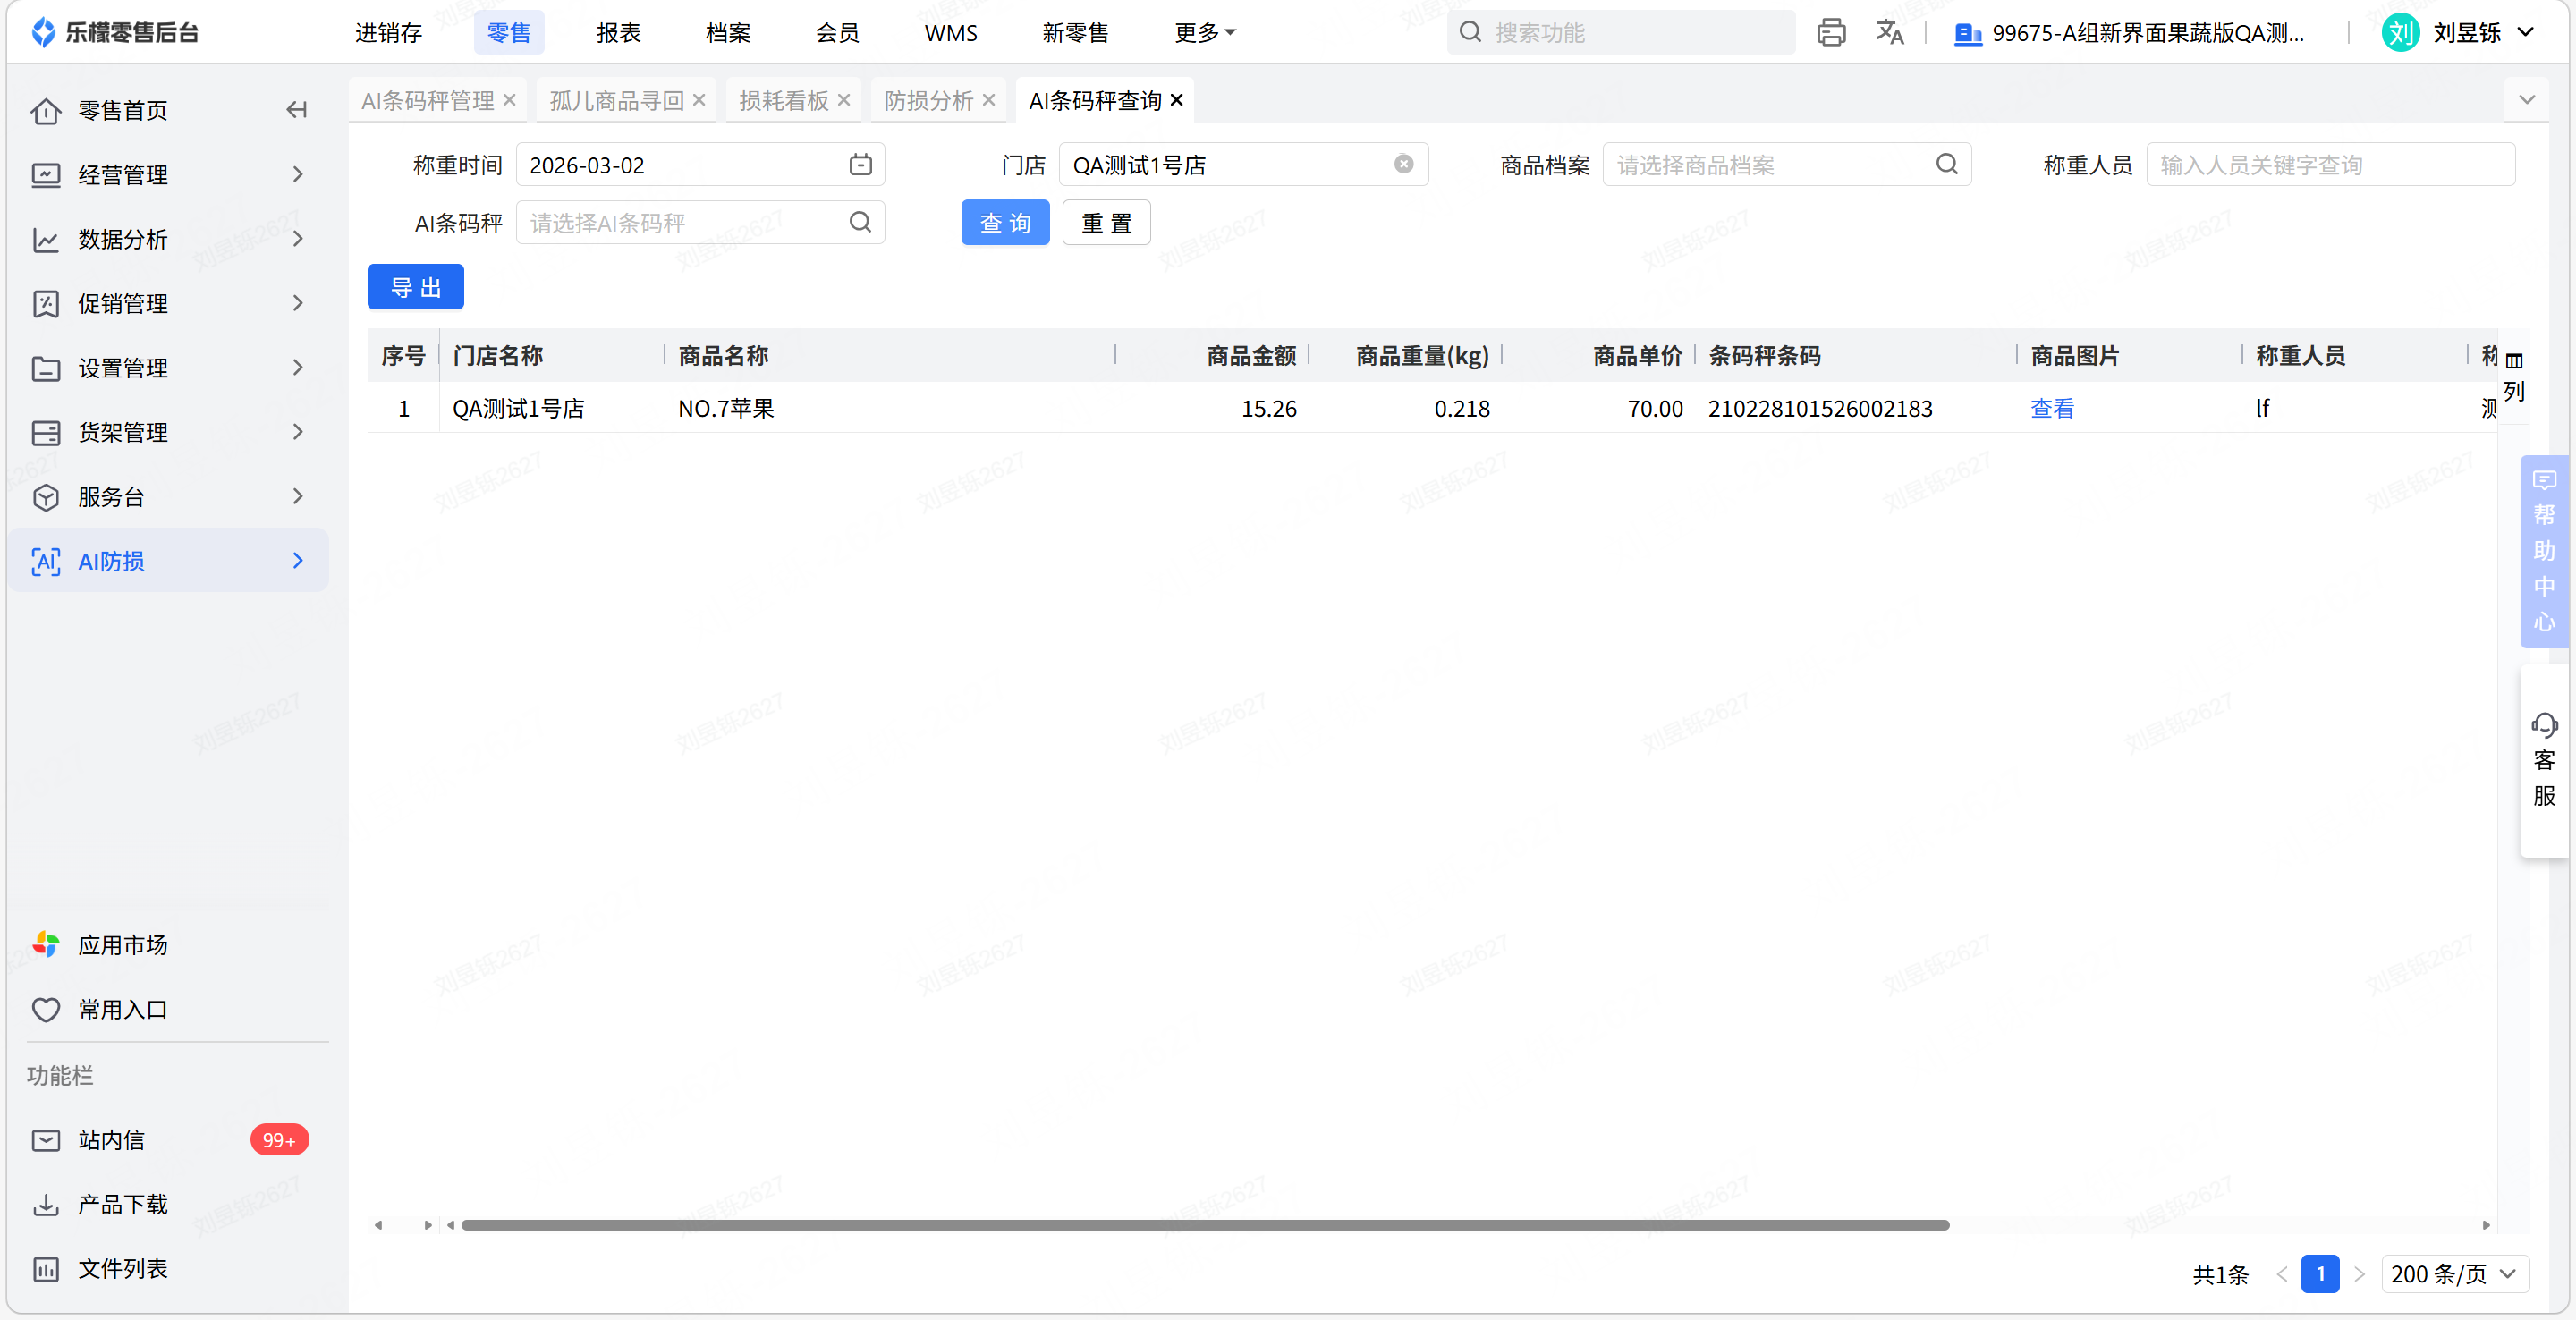Open column settings 列 icon
The image size is (2576, 1320).
coord(2514,375)
